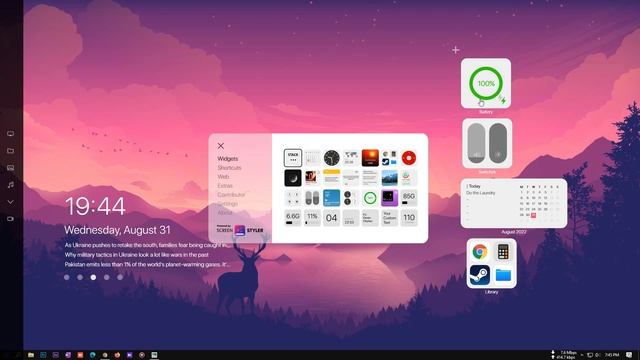The image size is (640, 360).
Task: Click the 19:44 clock display
Action: (95, 206)
